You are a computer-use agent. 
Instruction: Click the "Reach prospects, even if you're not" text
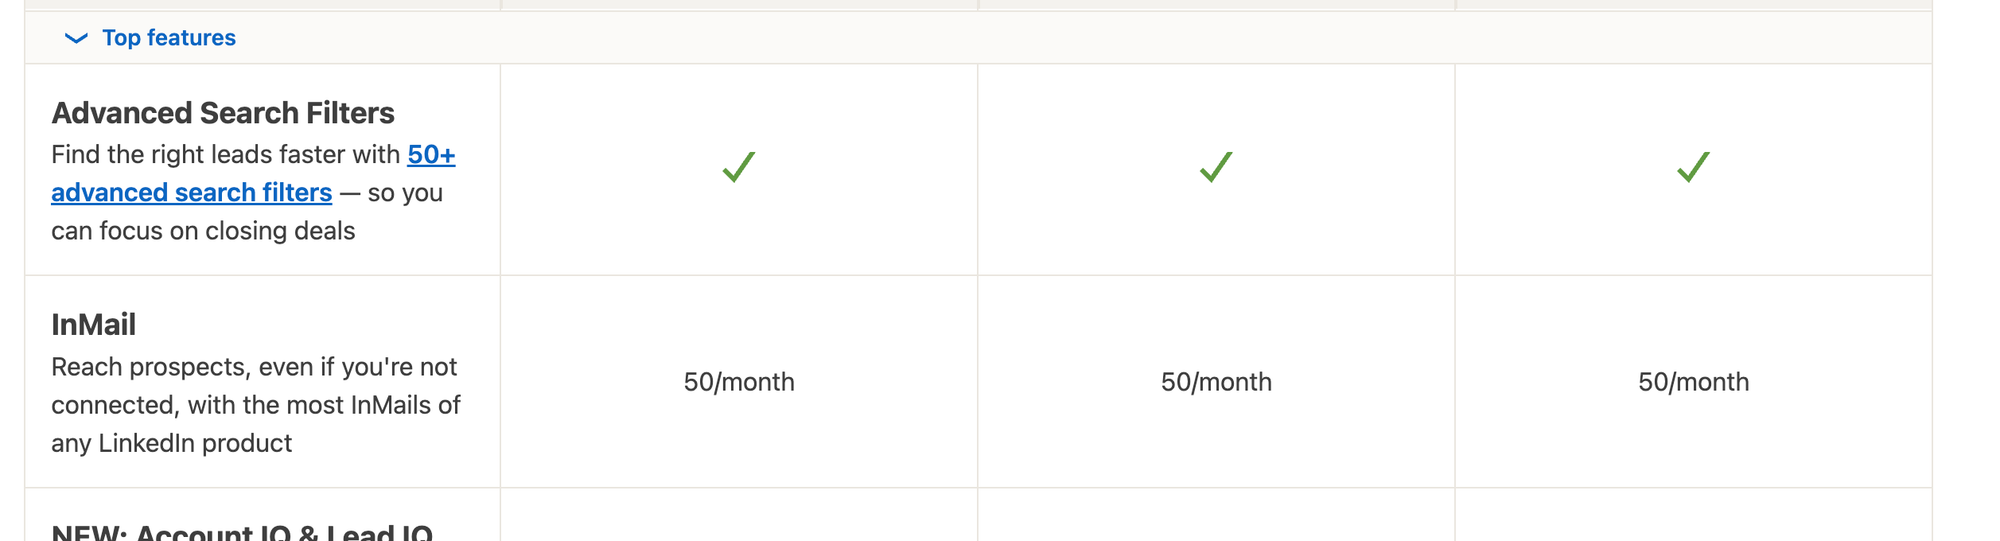coord(254,367)
